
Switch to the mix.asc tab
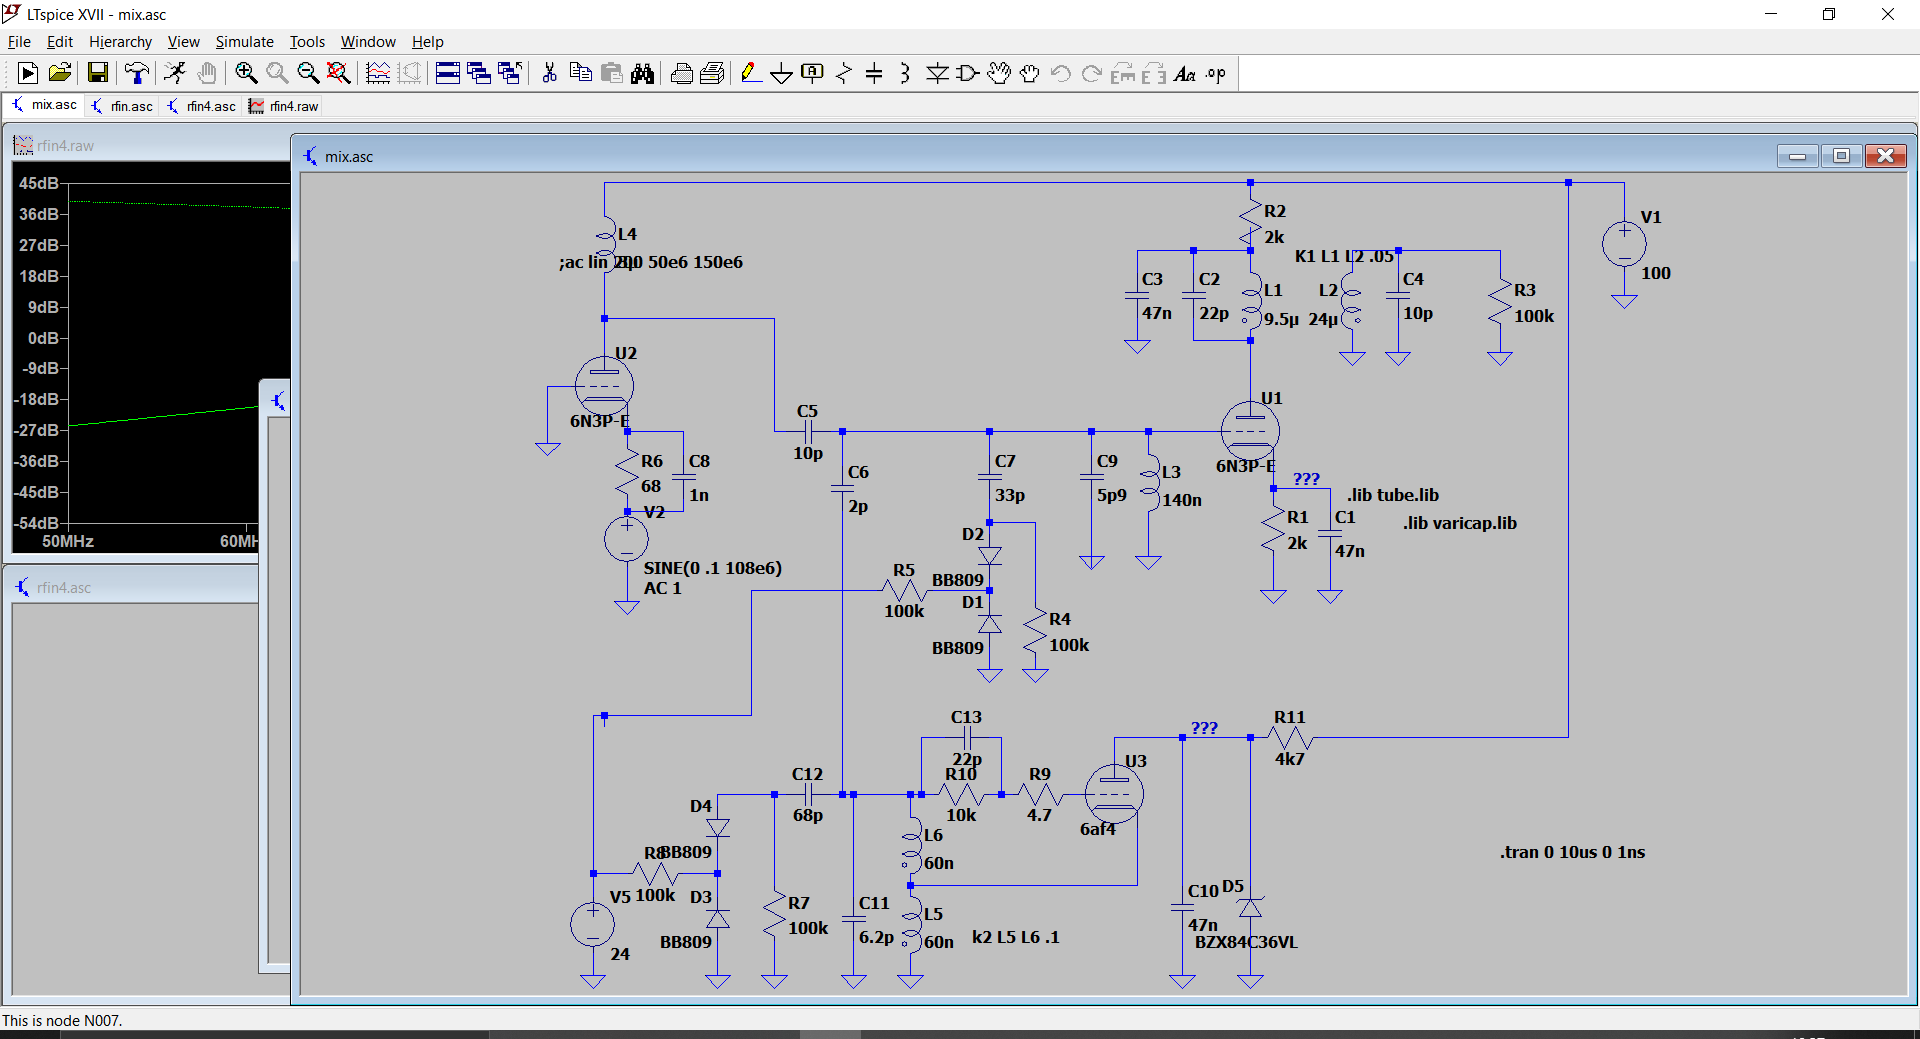pyautogui.click(x=44, y=105)
